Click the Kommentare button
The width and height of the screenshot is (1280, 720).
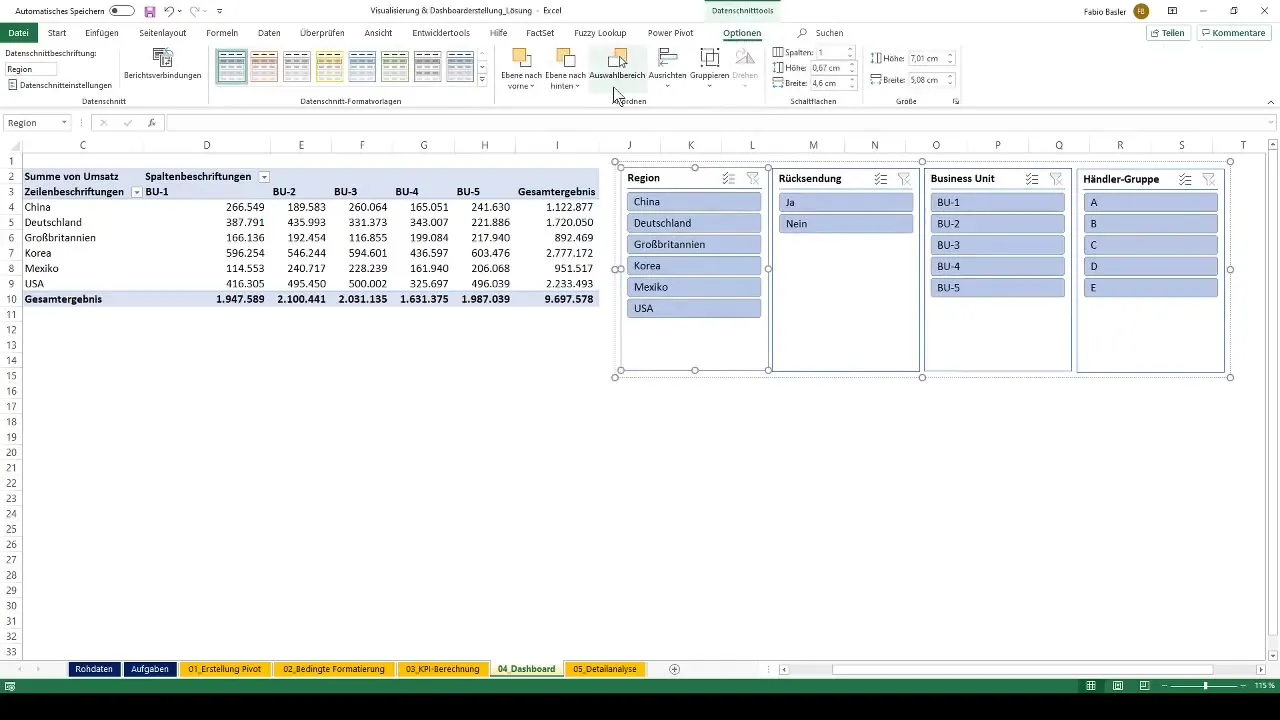[x=1234, y=33]
